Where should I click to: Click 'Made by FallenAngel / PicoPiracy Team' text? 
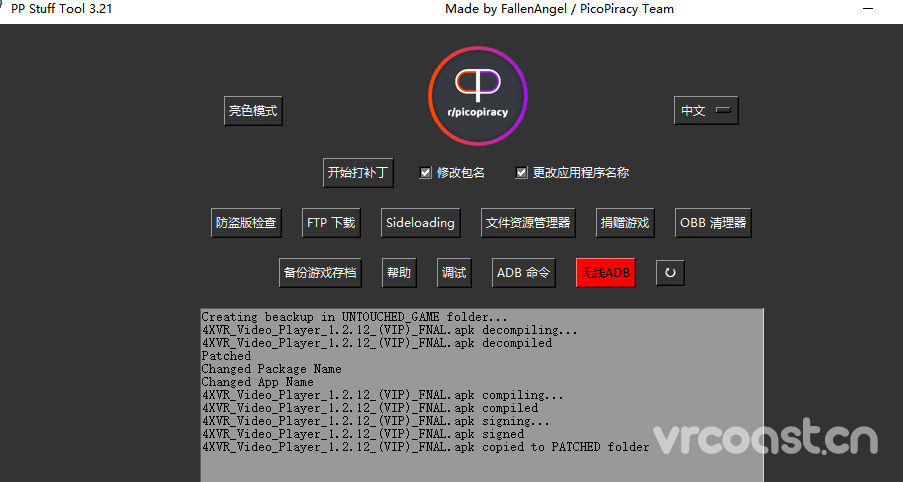[559, 9]
